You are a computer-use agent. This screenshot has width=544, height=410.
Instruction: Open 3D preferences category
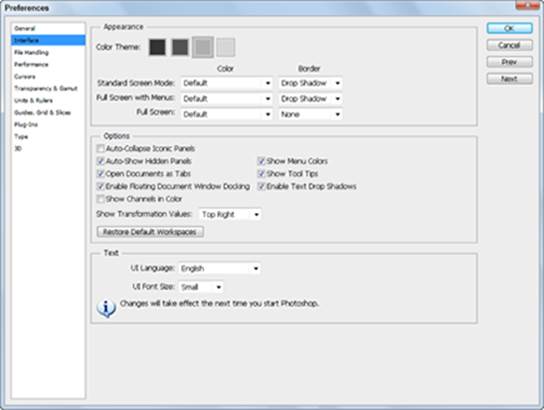pos(48,148)
